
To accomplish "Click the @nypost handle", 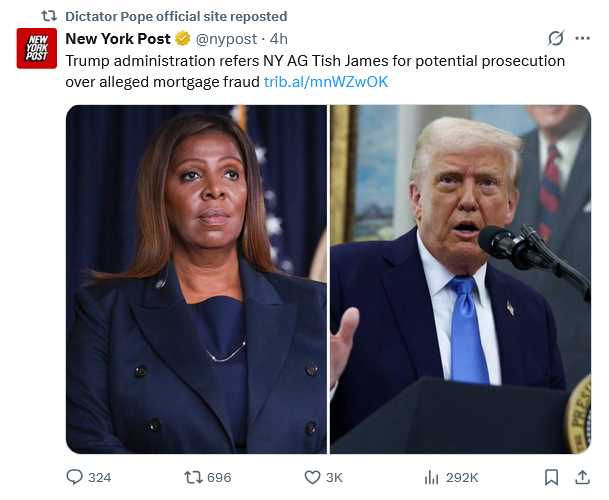I will coord(226,39).
